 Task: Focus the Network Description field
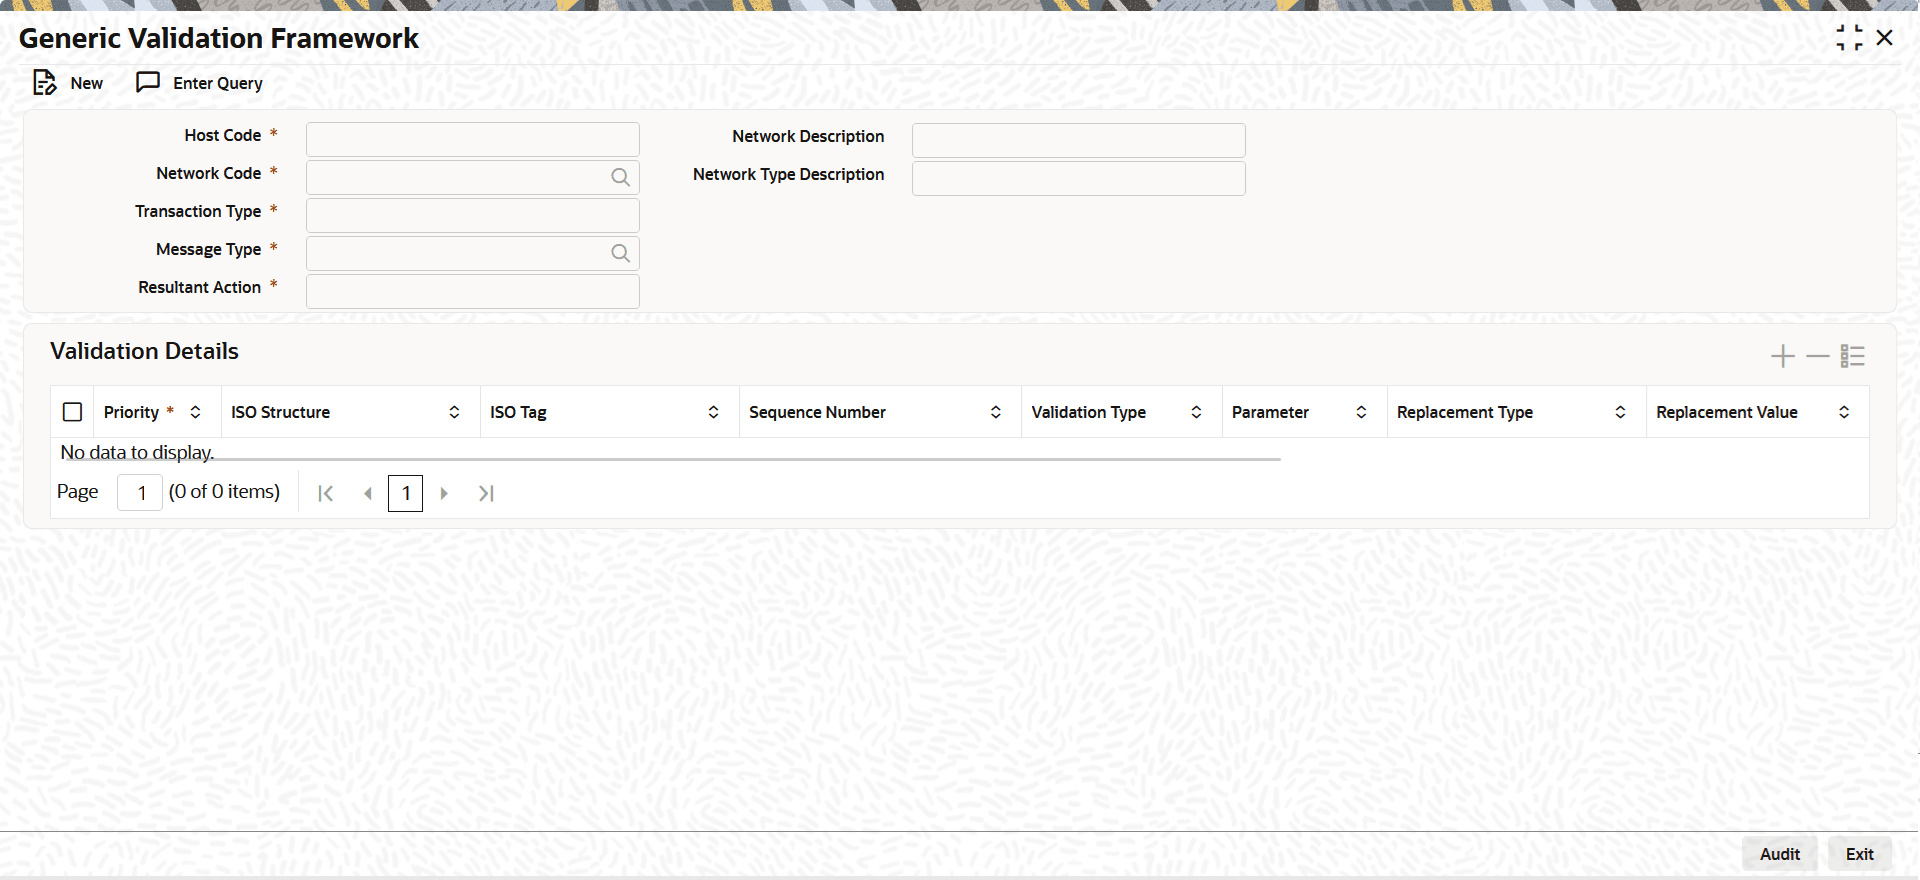[1079, 140]
